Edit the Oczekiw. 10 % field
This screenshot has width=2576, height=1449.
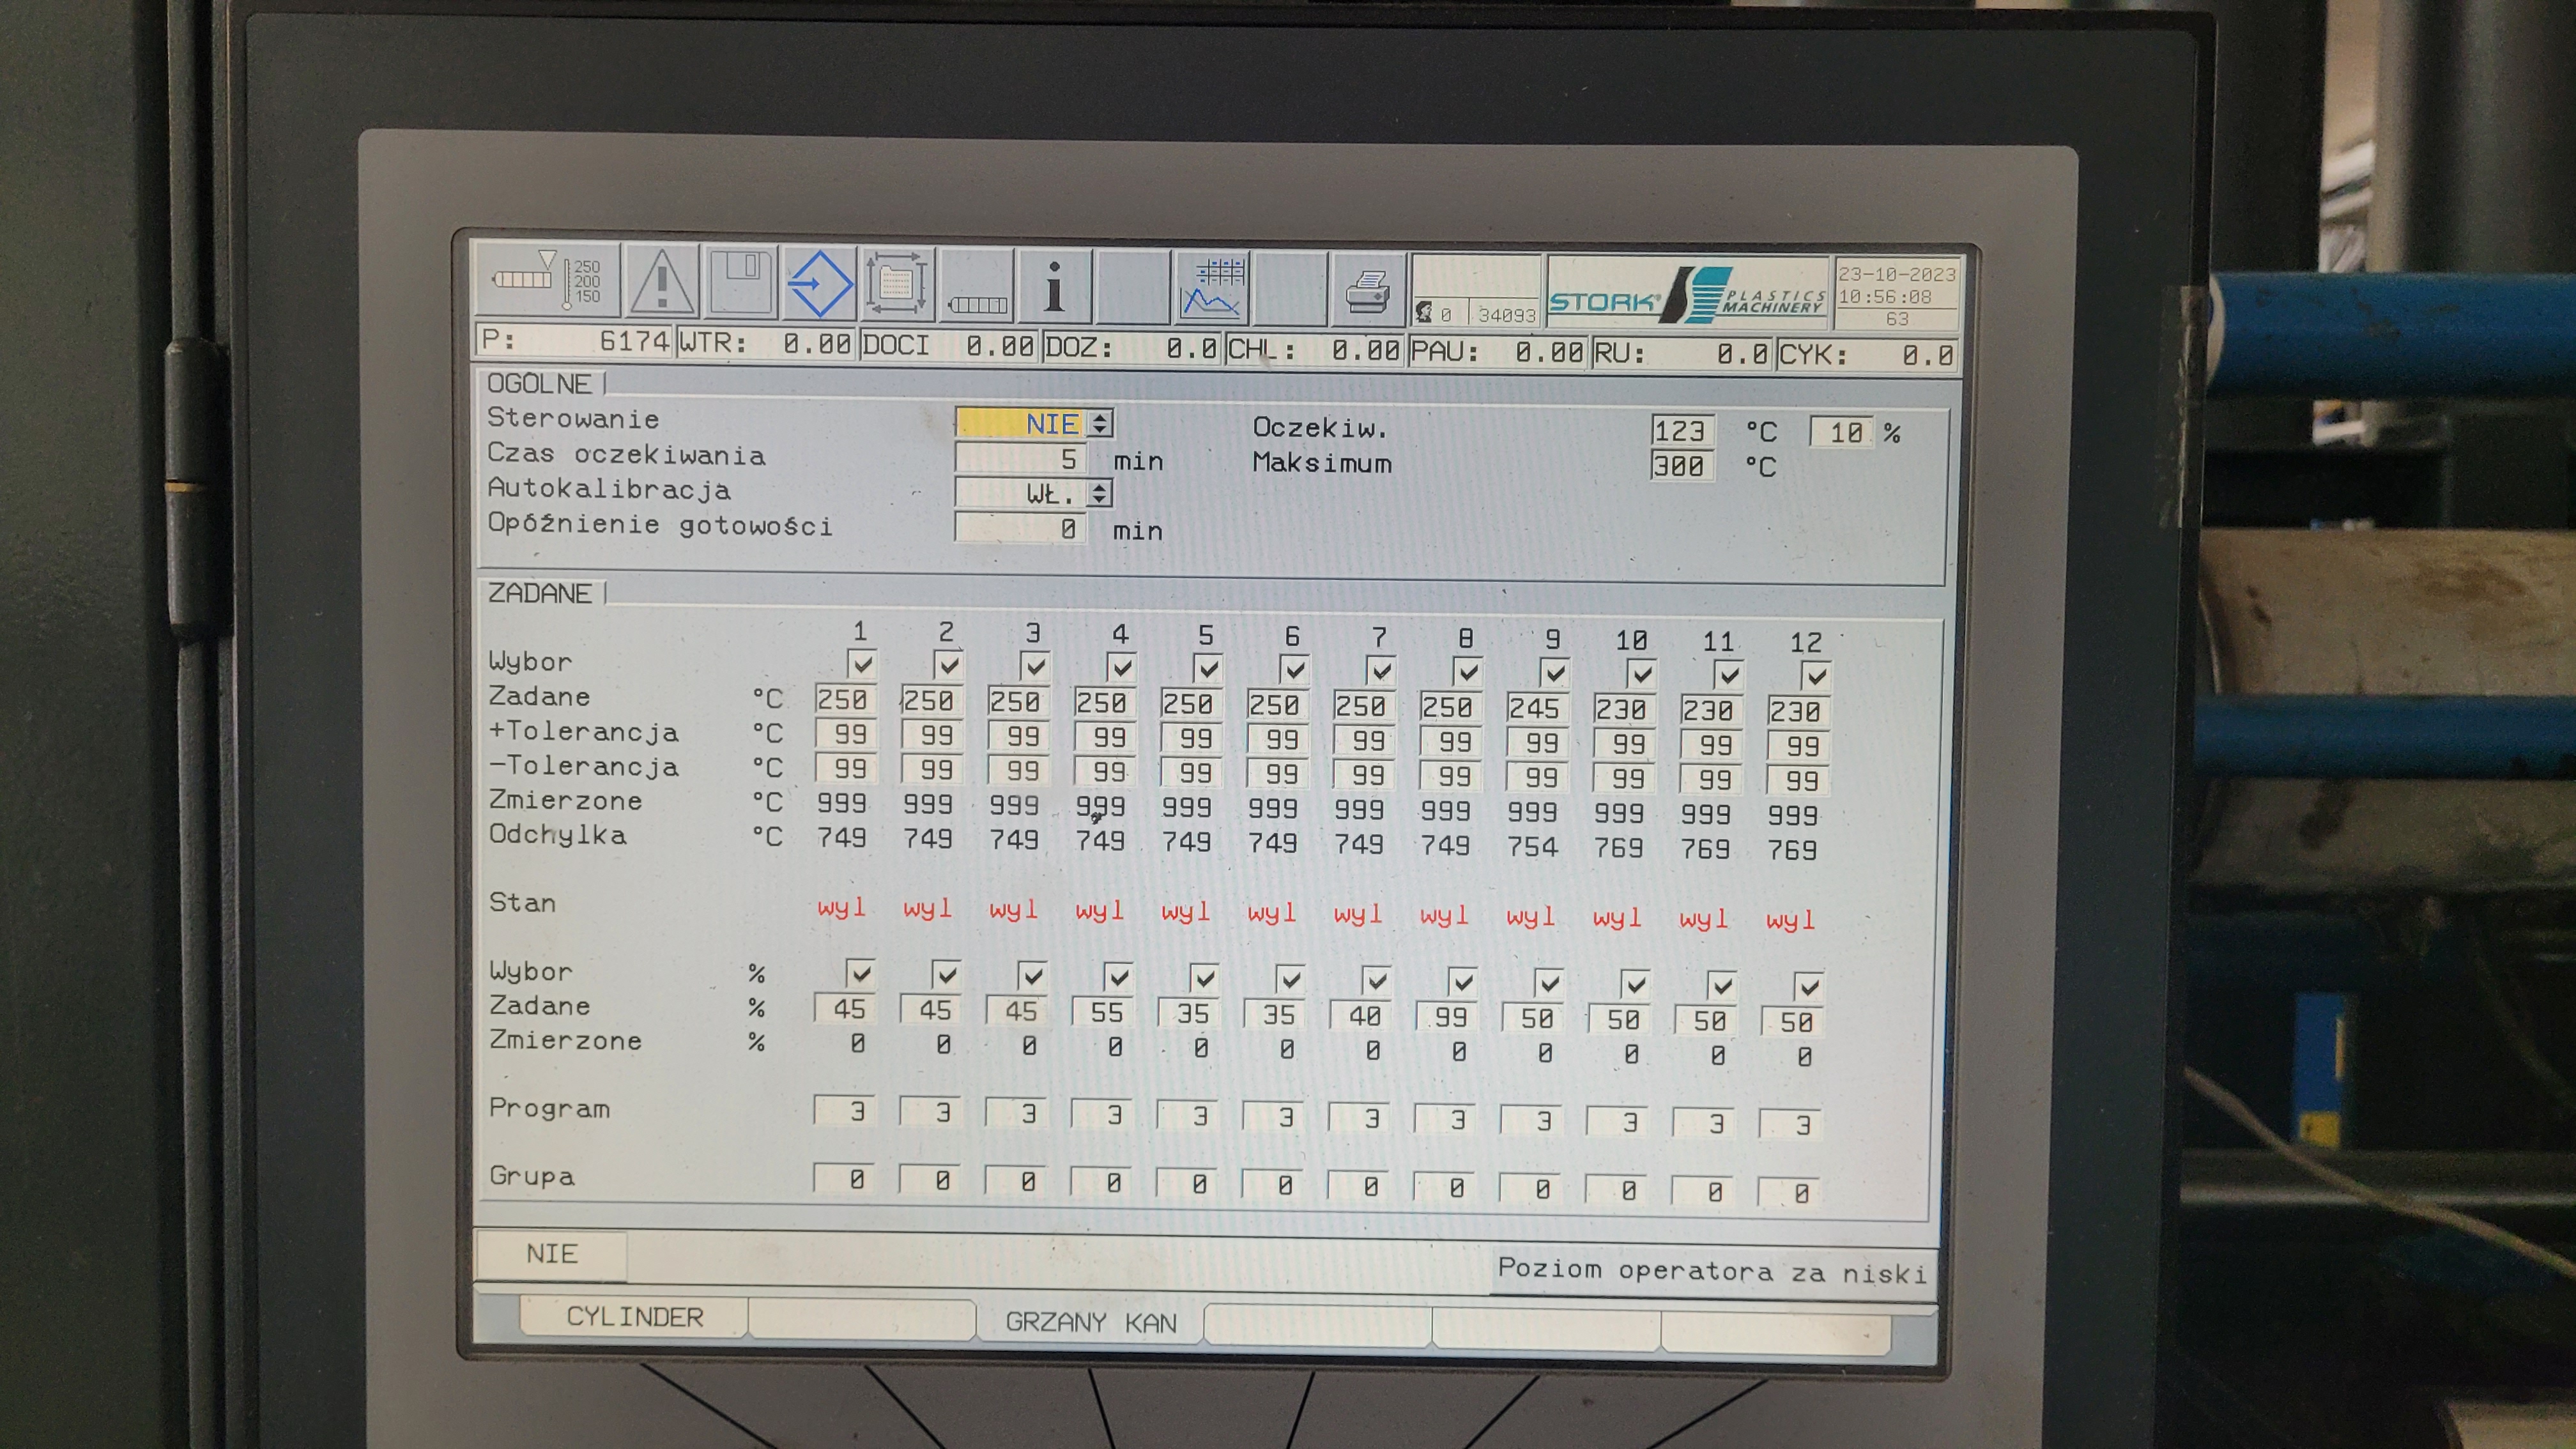[x=1841, y=432]
